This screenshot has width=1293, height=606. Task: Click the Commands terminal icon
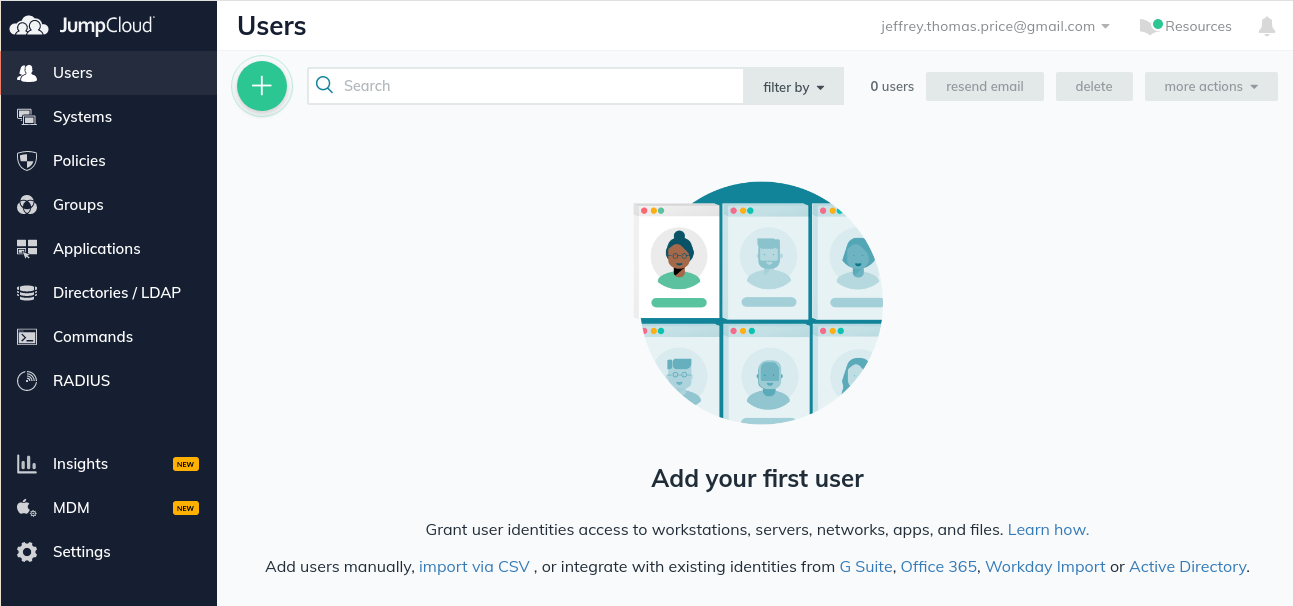tap(27, 337)
